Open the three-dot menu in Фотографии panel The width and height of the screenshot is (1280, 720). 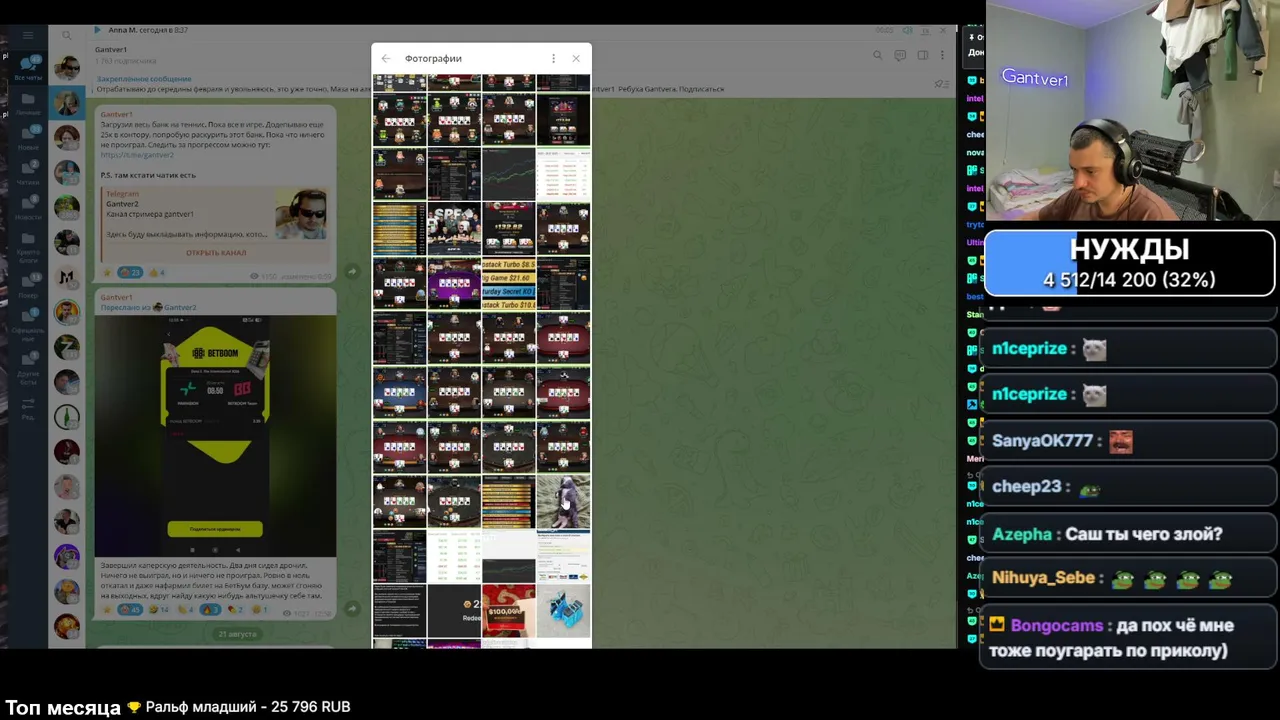coord(553,59)
